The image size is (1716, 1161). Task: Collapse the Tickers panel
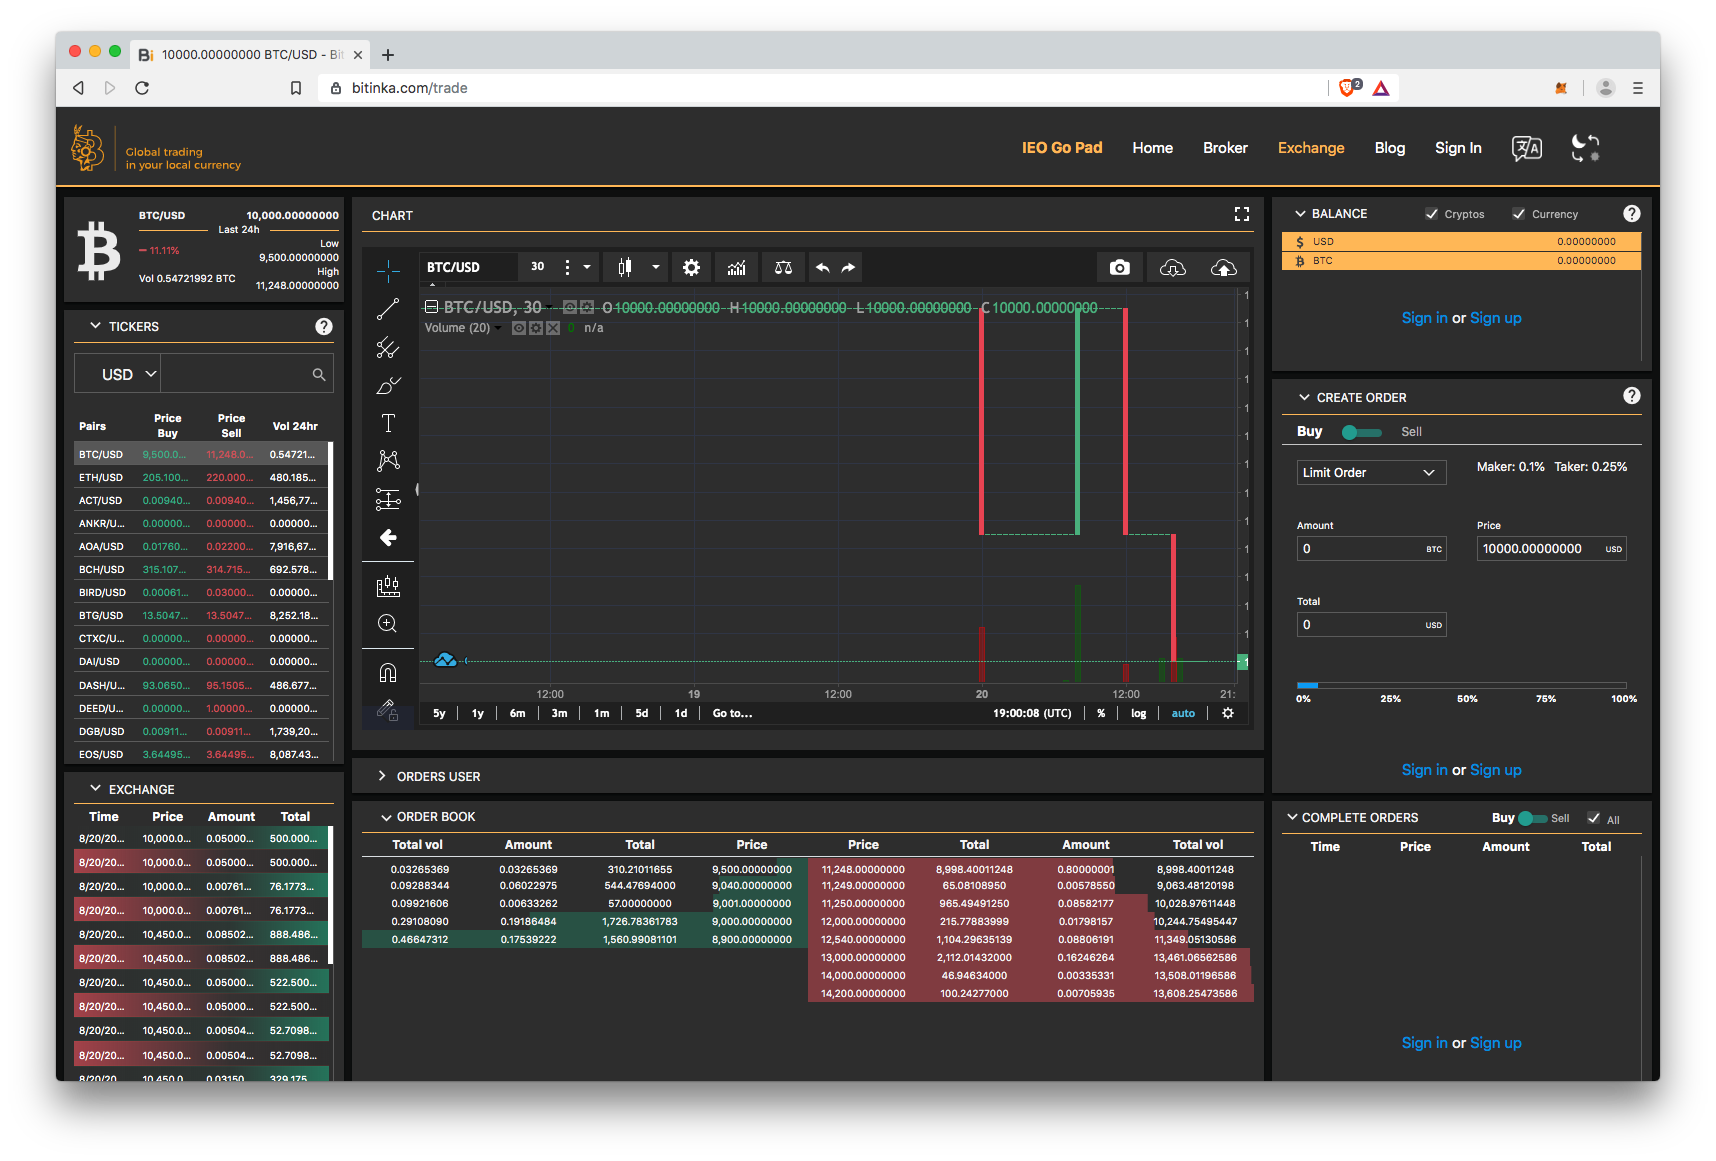click(x=96, y=326)
